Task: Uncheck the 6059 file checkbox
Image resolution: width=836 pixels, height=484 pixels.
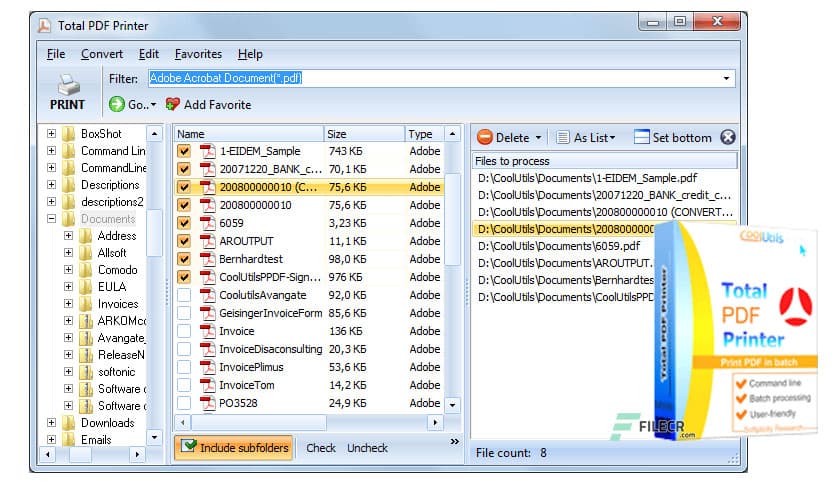Action: coord(184,223)
